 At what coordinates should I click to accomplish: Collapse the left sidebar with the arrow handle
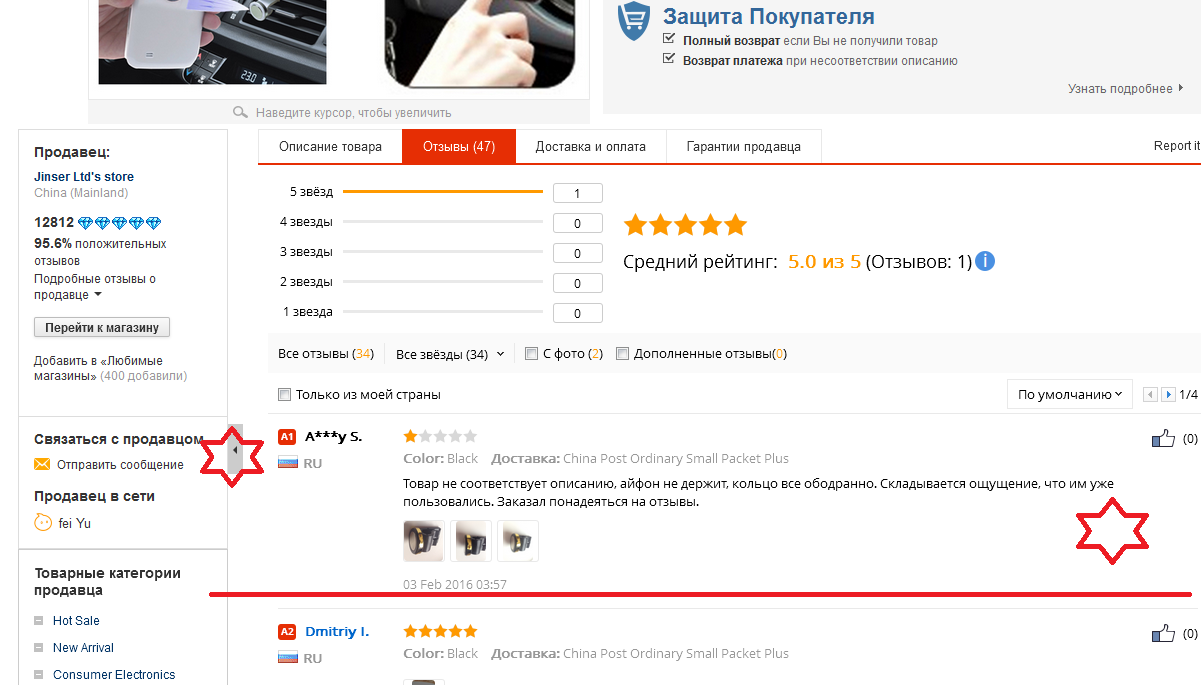pyautogui.click(x=235, y=450)
